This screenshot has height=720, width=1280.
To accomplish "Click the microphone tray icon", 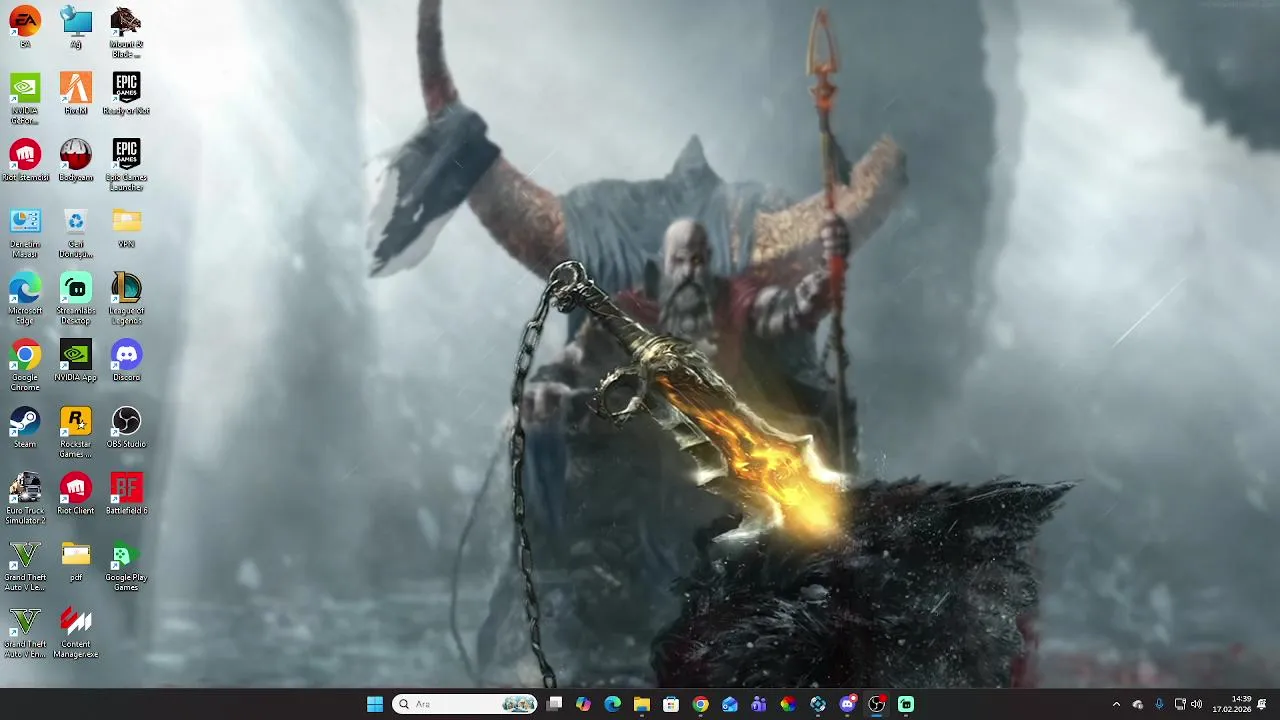I will [1159, 704].
